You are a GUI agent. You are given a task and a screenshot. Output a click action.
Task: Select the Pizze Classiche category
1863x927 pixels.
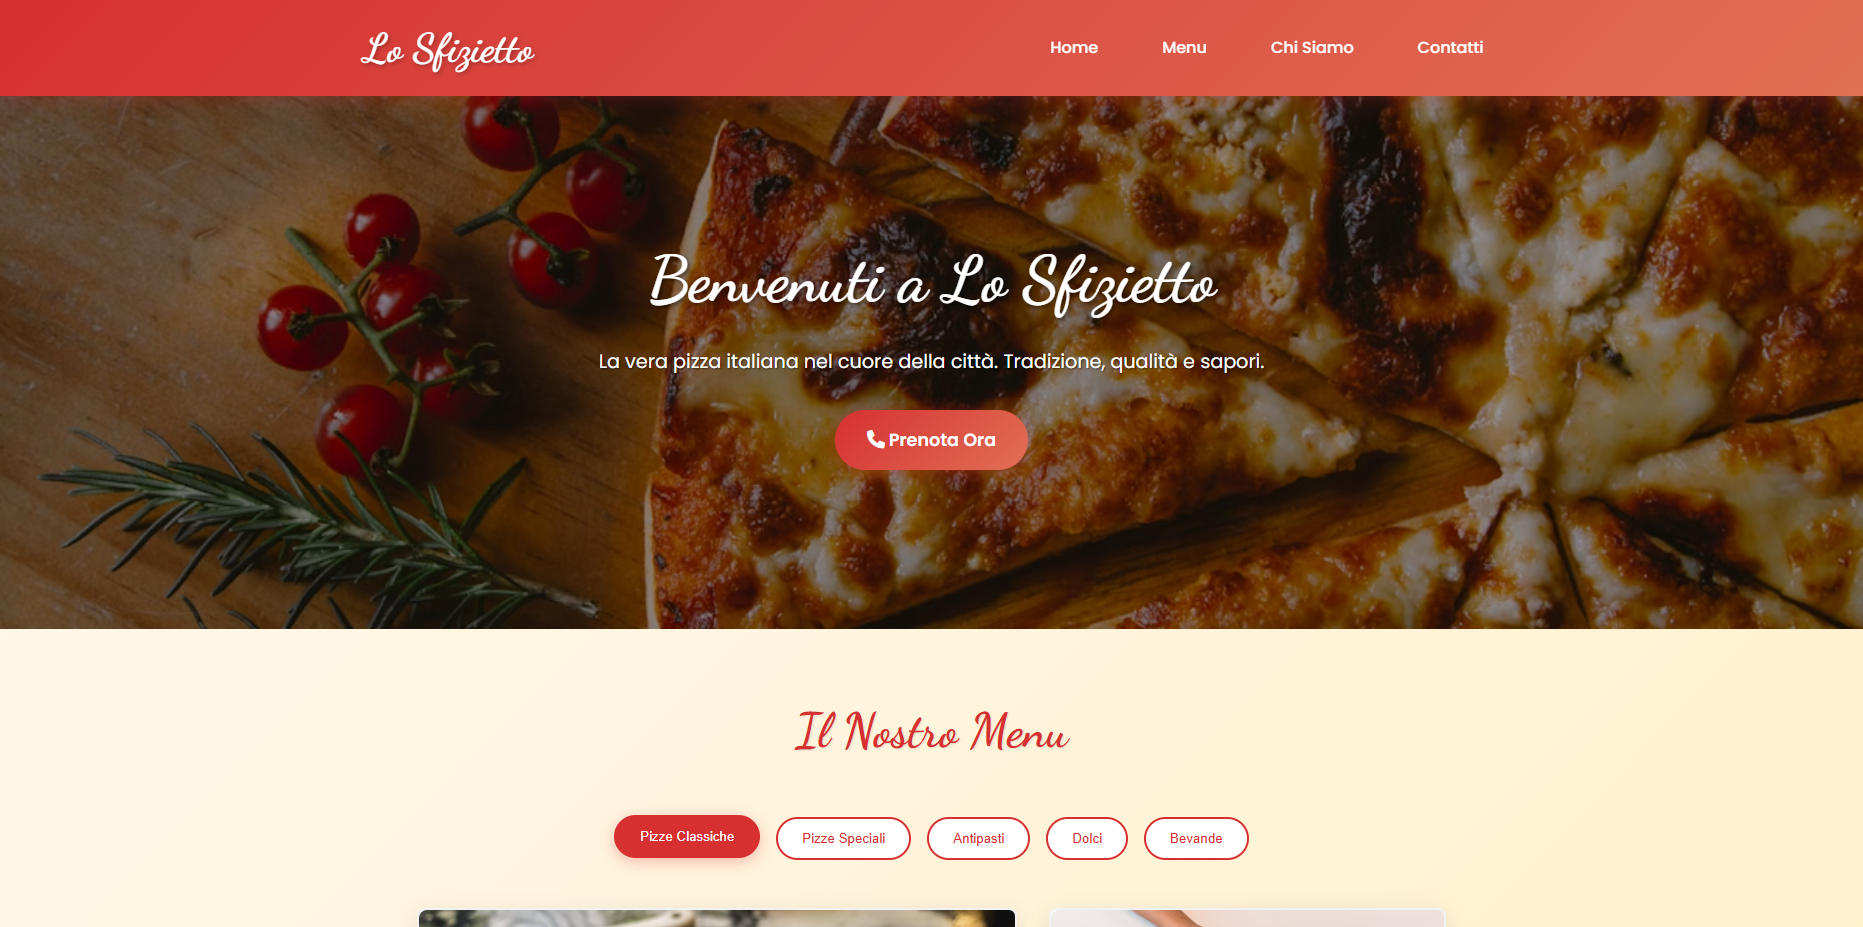(687, 836)
